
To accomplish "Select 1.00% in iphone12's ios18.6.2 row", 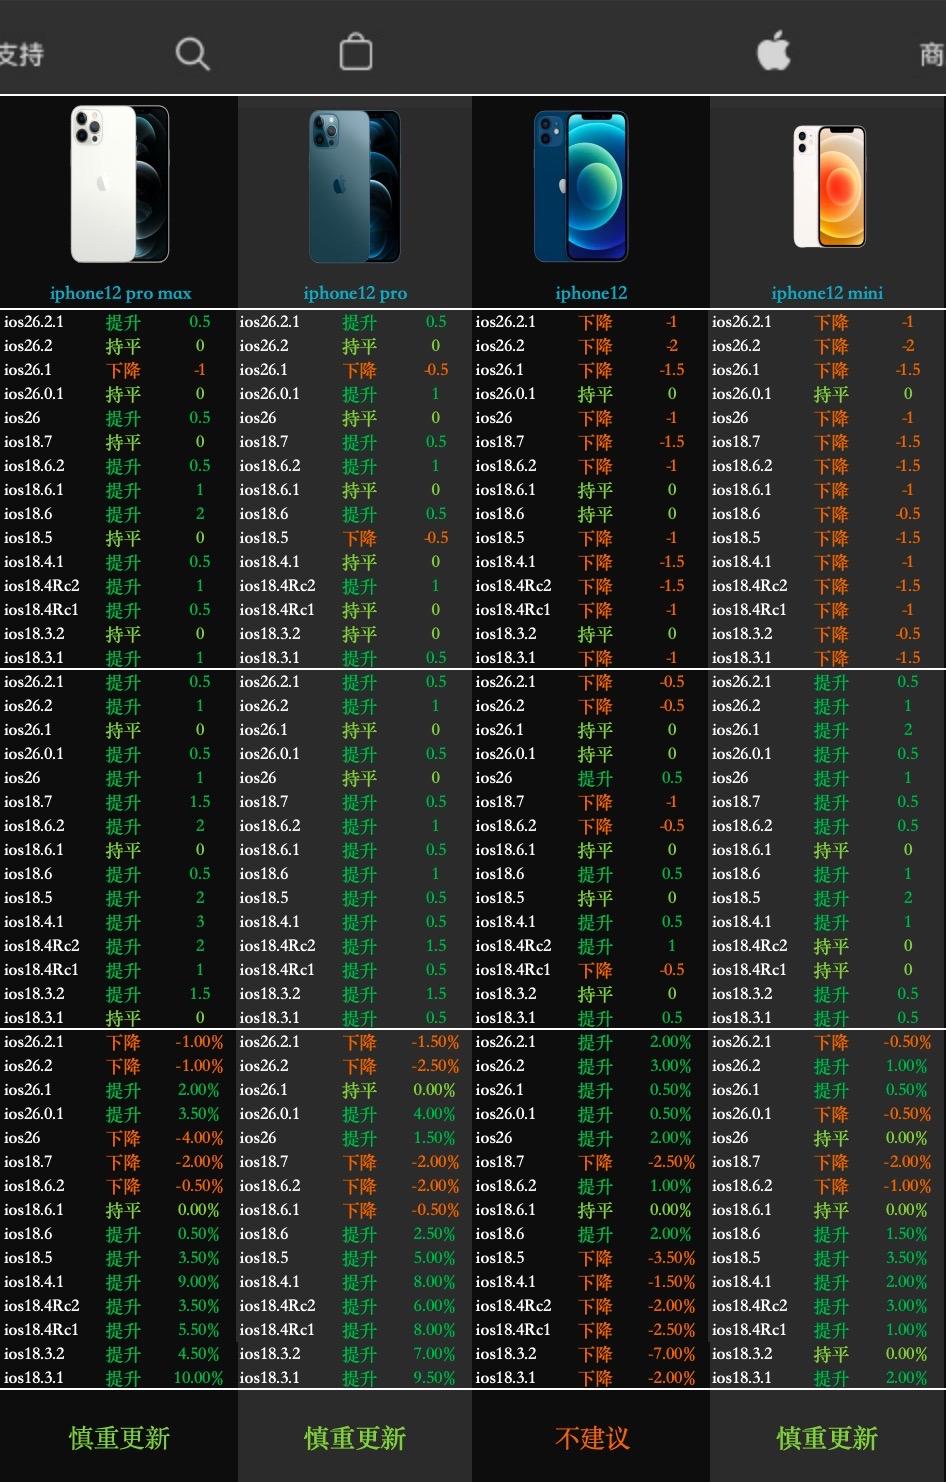I will tap(670, 1186).
